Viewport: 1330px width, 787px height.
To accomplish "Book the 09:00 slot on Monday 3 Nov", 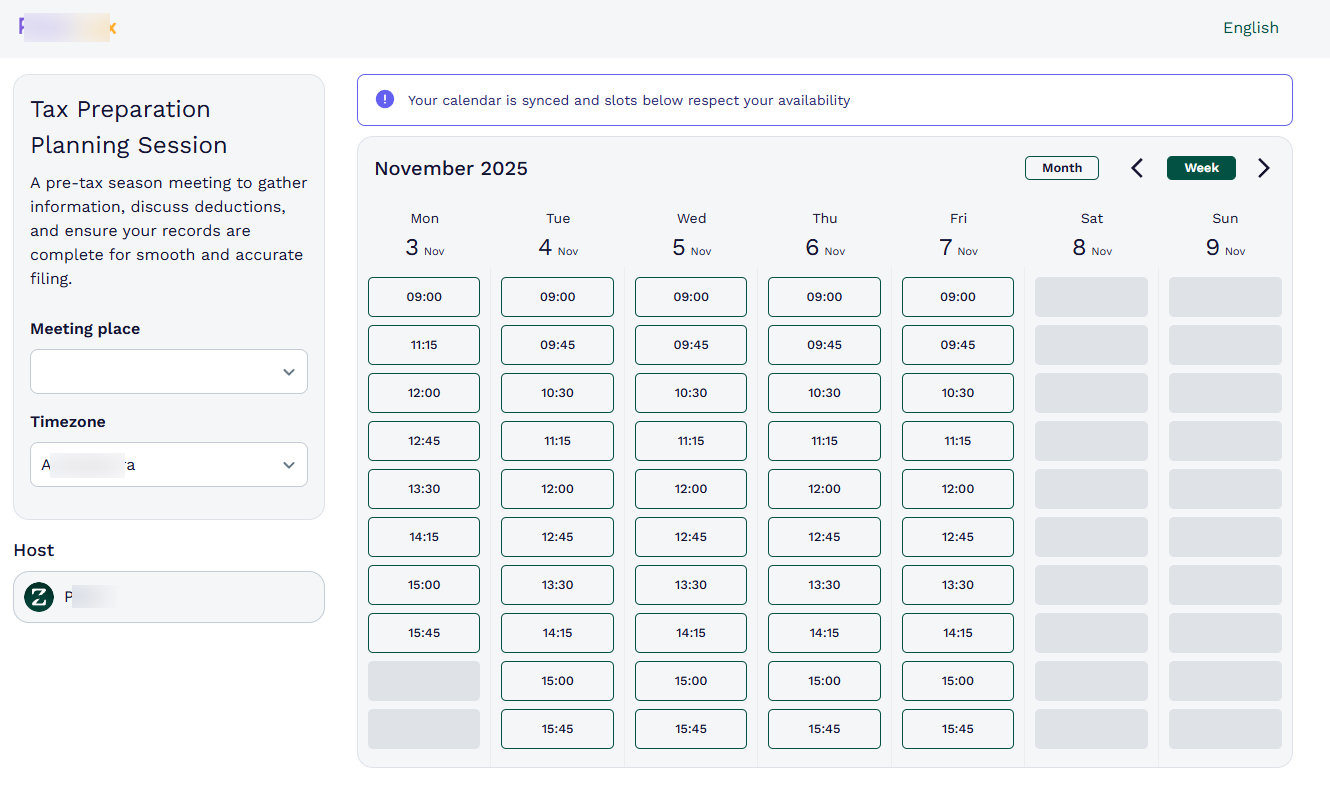I will click(x=423, y=296).
